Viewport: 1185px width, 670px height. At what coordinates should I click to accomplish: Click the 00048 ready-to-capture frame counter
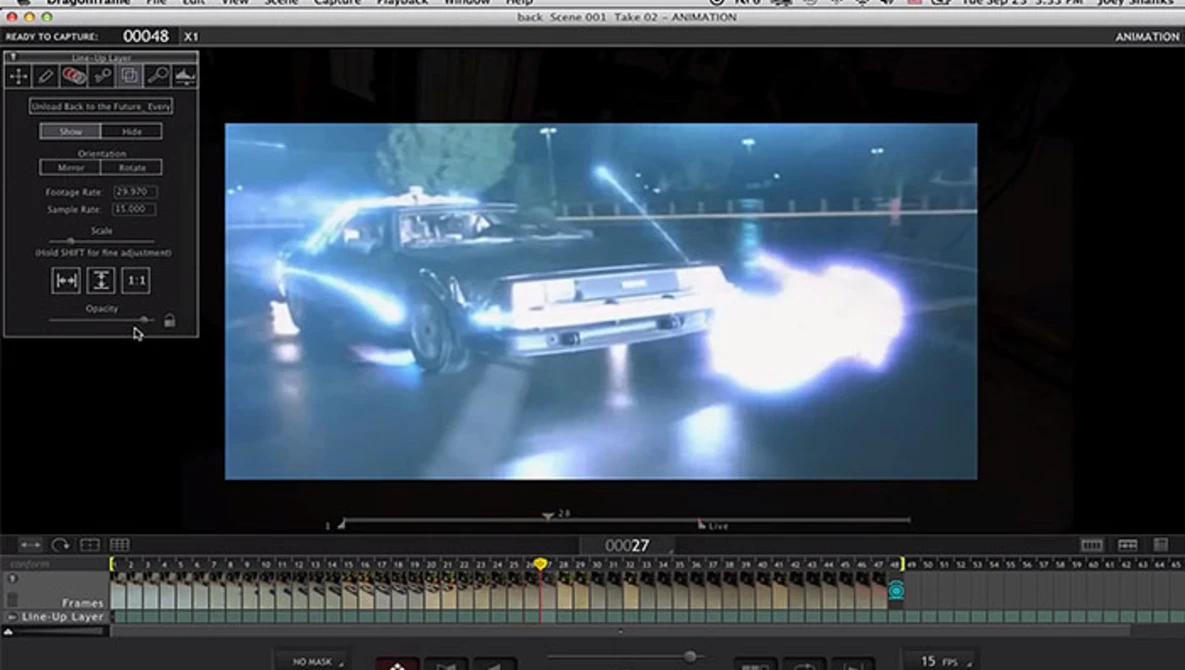click(x=146, y=36)
